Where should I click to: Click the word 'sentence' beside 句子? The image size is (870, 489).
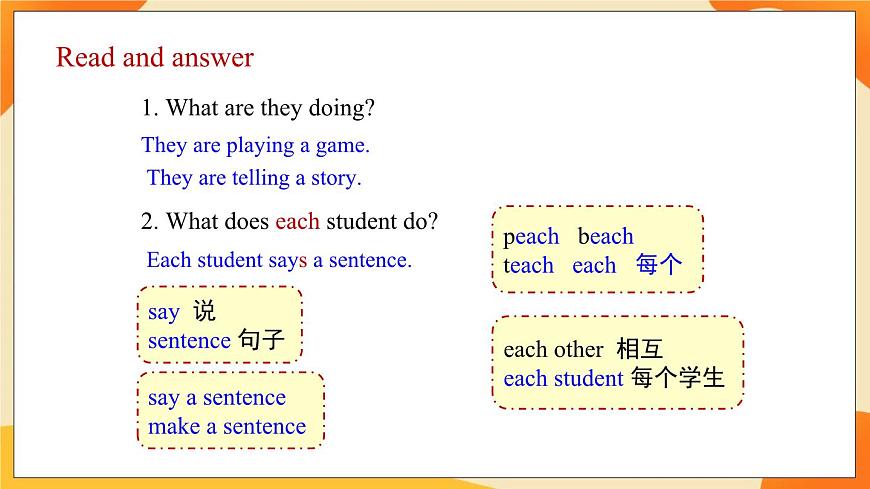[x=189, y=341]
